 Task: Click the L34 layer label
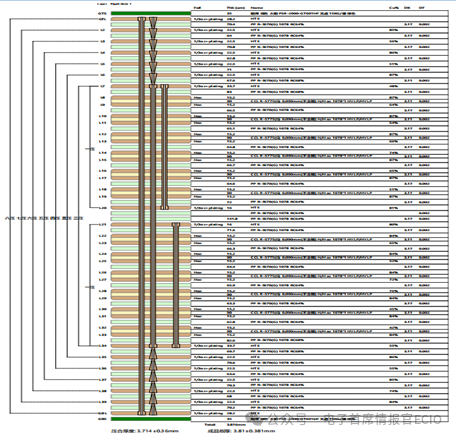pos(102,346)
